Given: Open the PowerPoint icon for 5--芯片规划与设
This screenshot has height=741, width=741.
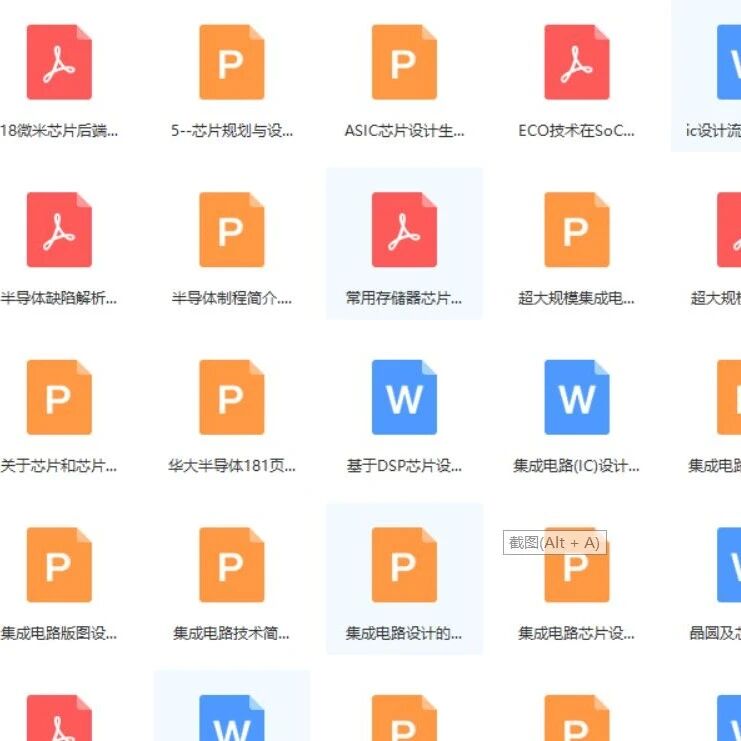Looking at the screenshot, I should click(232, 62).
